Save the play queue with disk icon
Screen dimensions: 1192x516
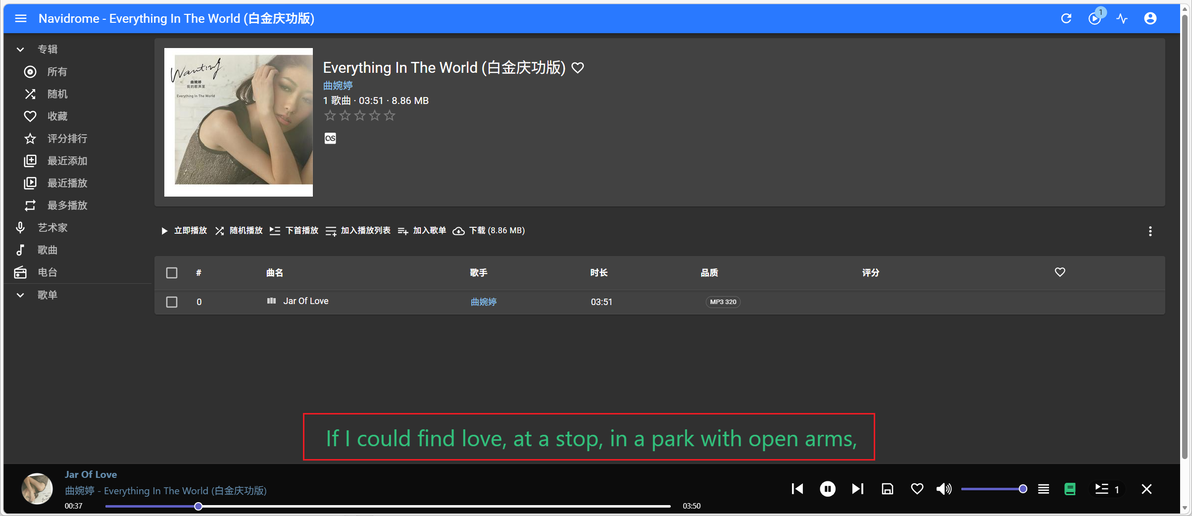887,489
